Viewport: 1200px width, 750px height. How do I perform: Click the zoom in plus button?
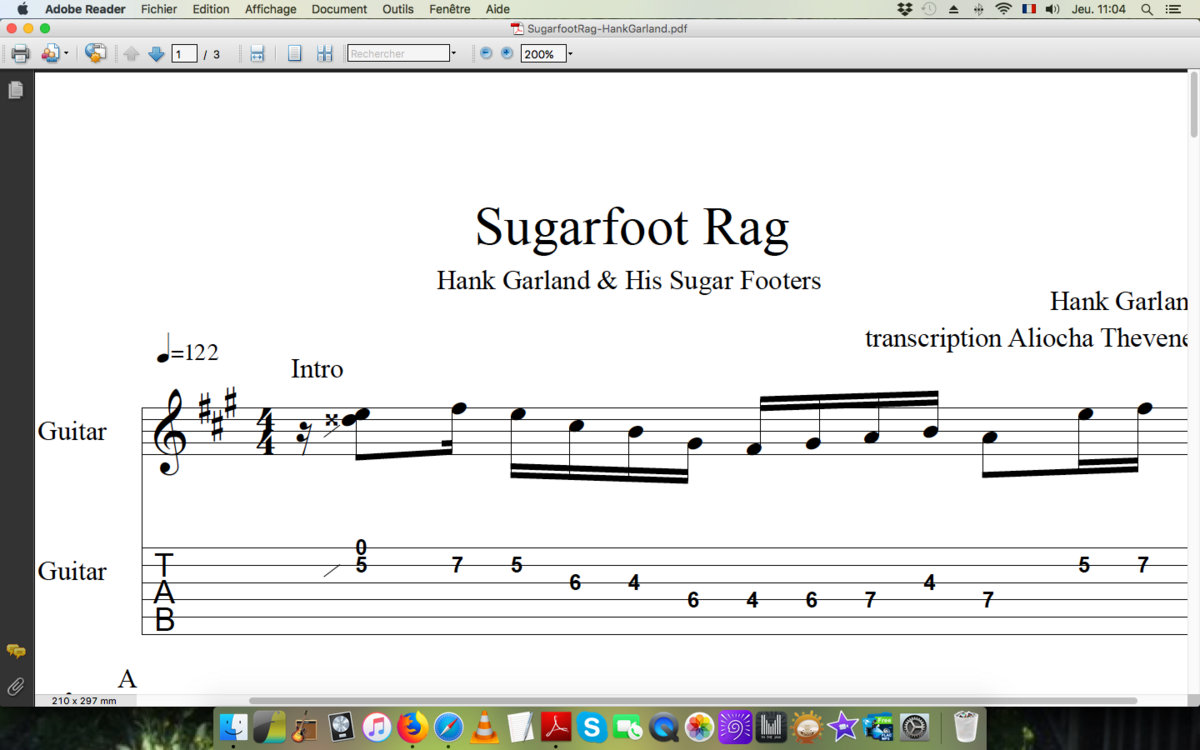(507, 53)
